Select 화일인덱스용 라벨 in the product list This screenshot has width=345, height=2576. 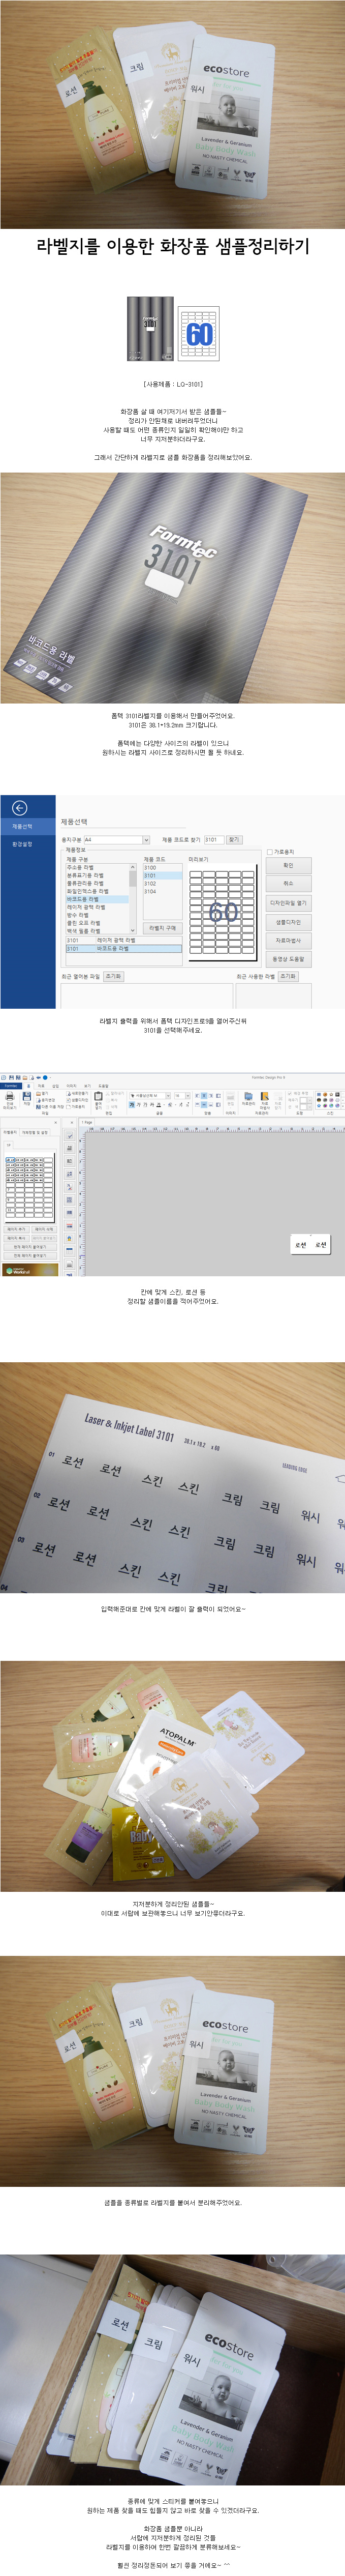(x=96, y=891)
